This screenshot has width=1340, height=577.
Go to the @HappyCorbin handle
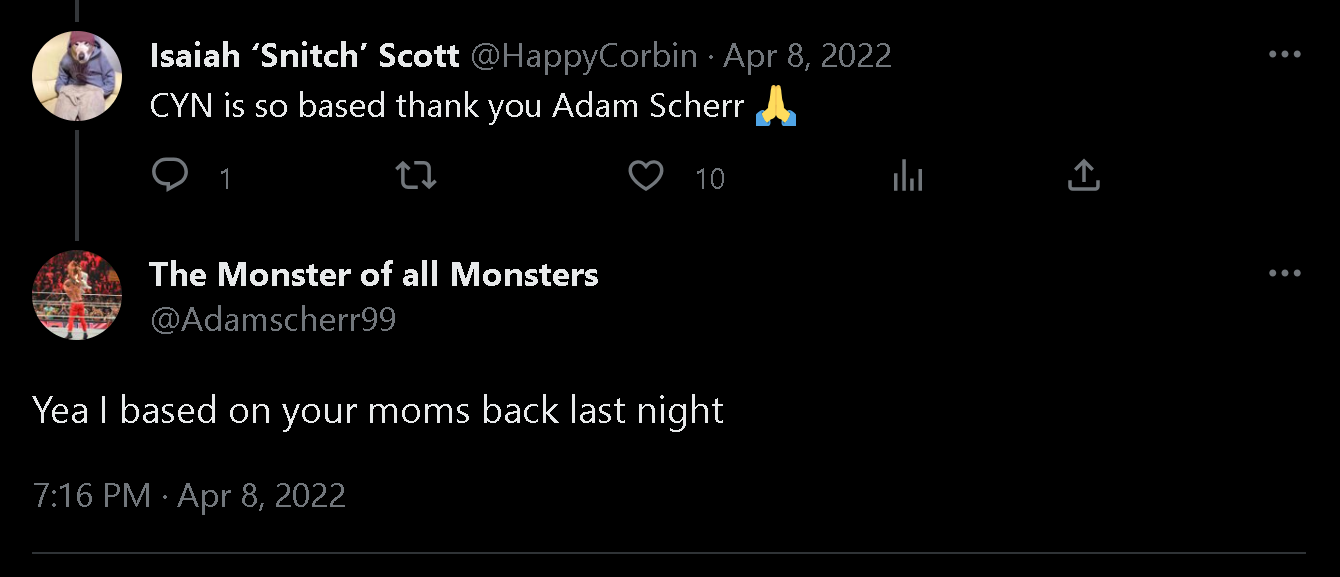click(583, 56)
